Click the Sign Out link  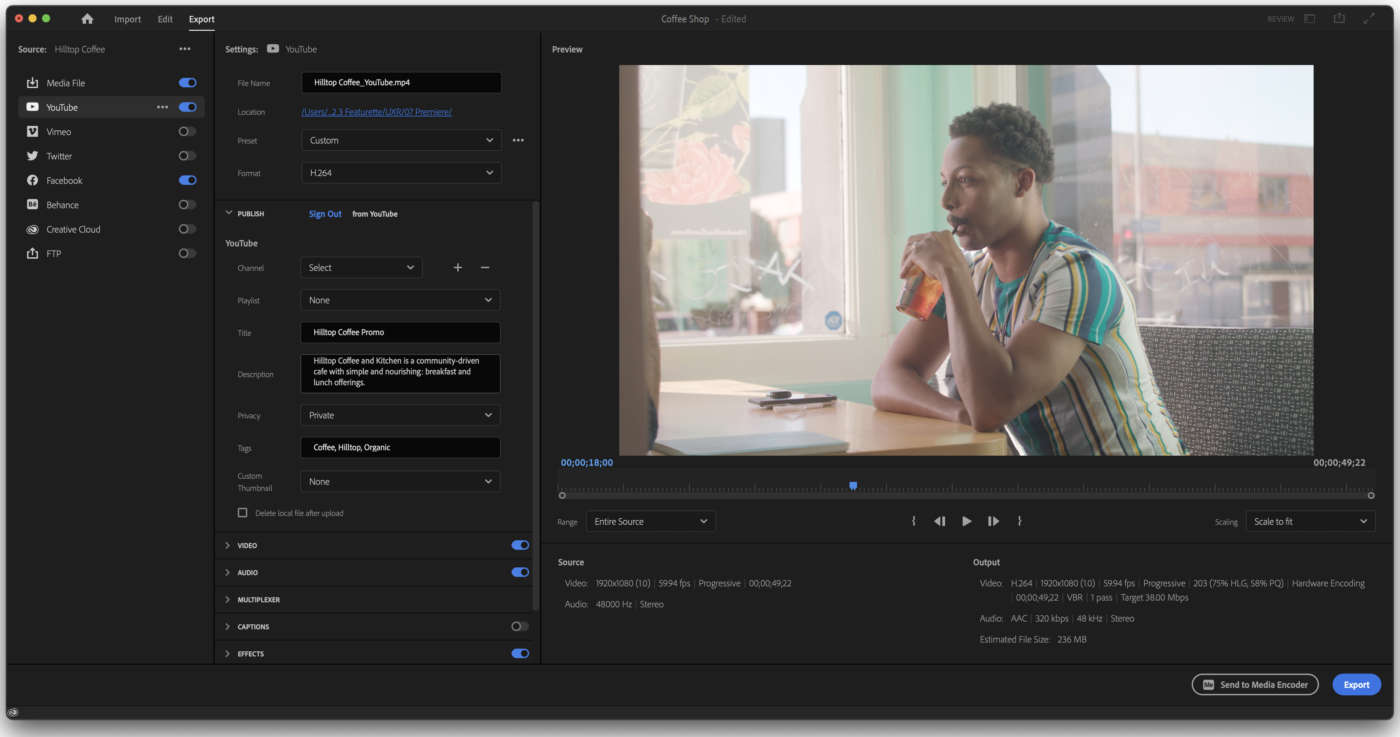click(325, 214)
